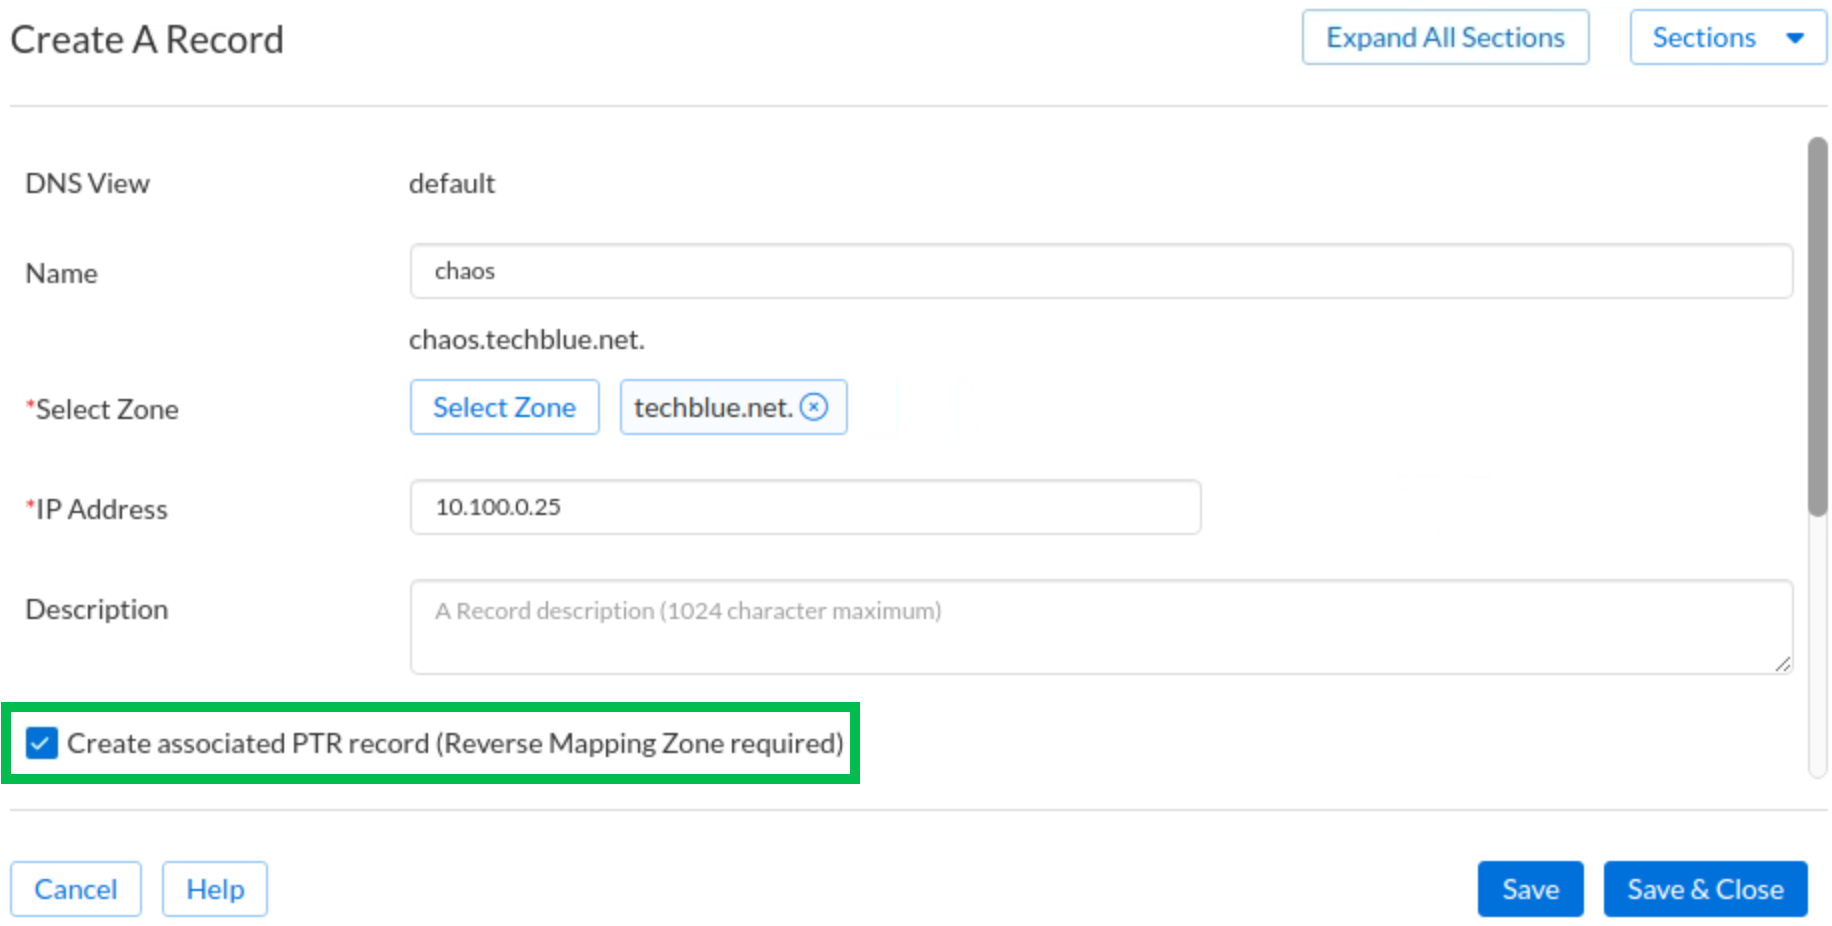Viewport: 1832px width, 926px height.
Task: Open the Help link
Action: click(215, 889)
